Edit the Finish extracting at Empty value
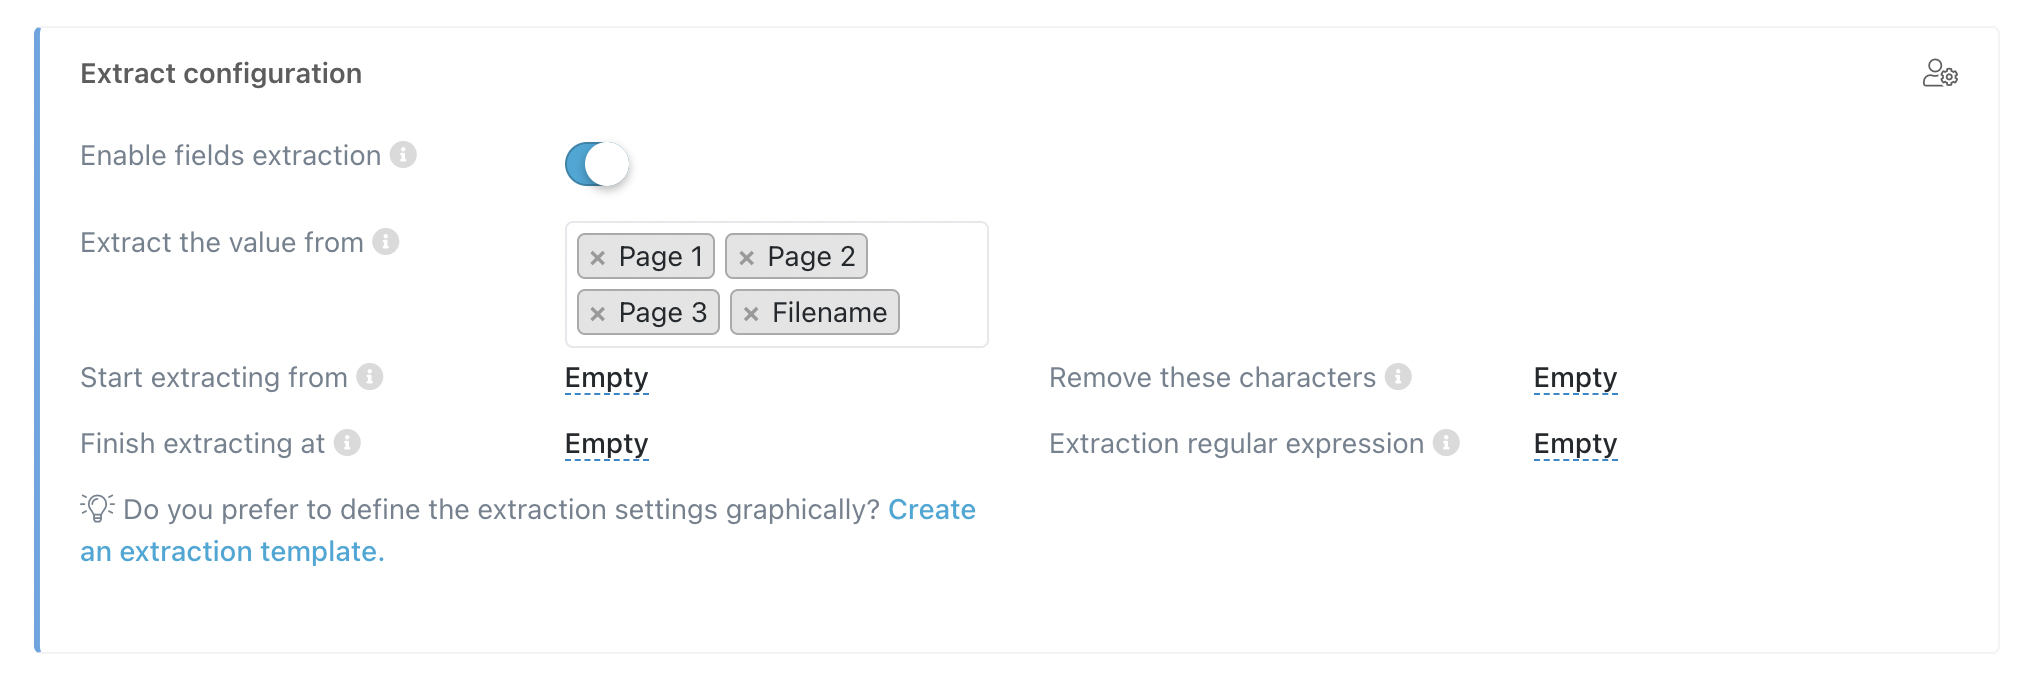The height and width of the screenshot is (686, 2042). 606,443
